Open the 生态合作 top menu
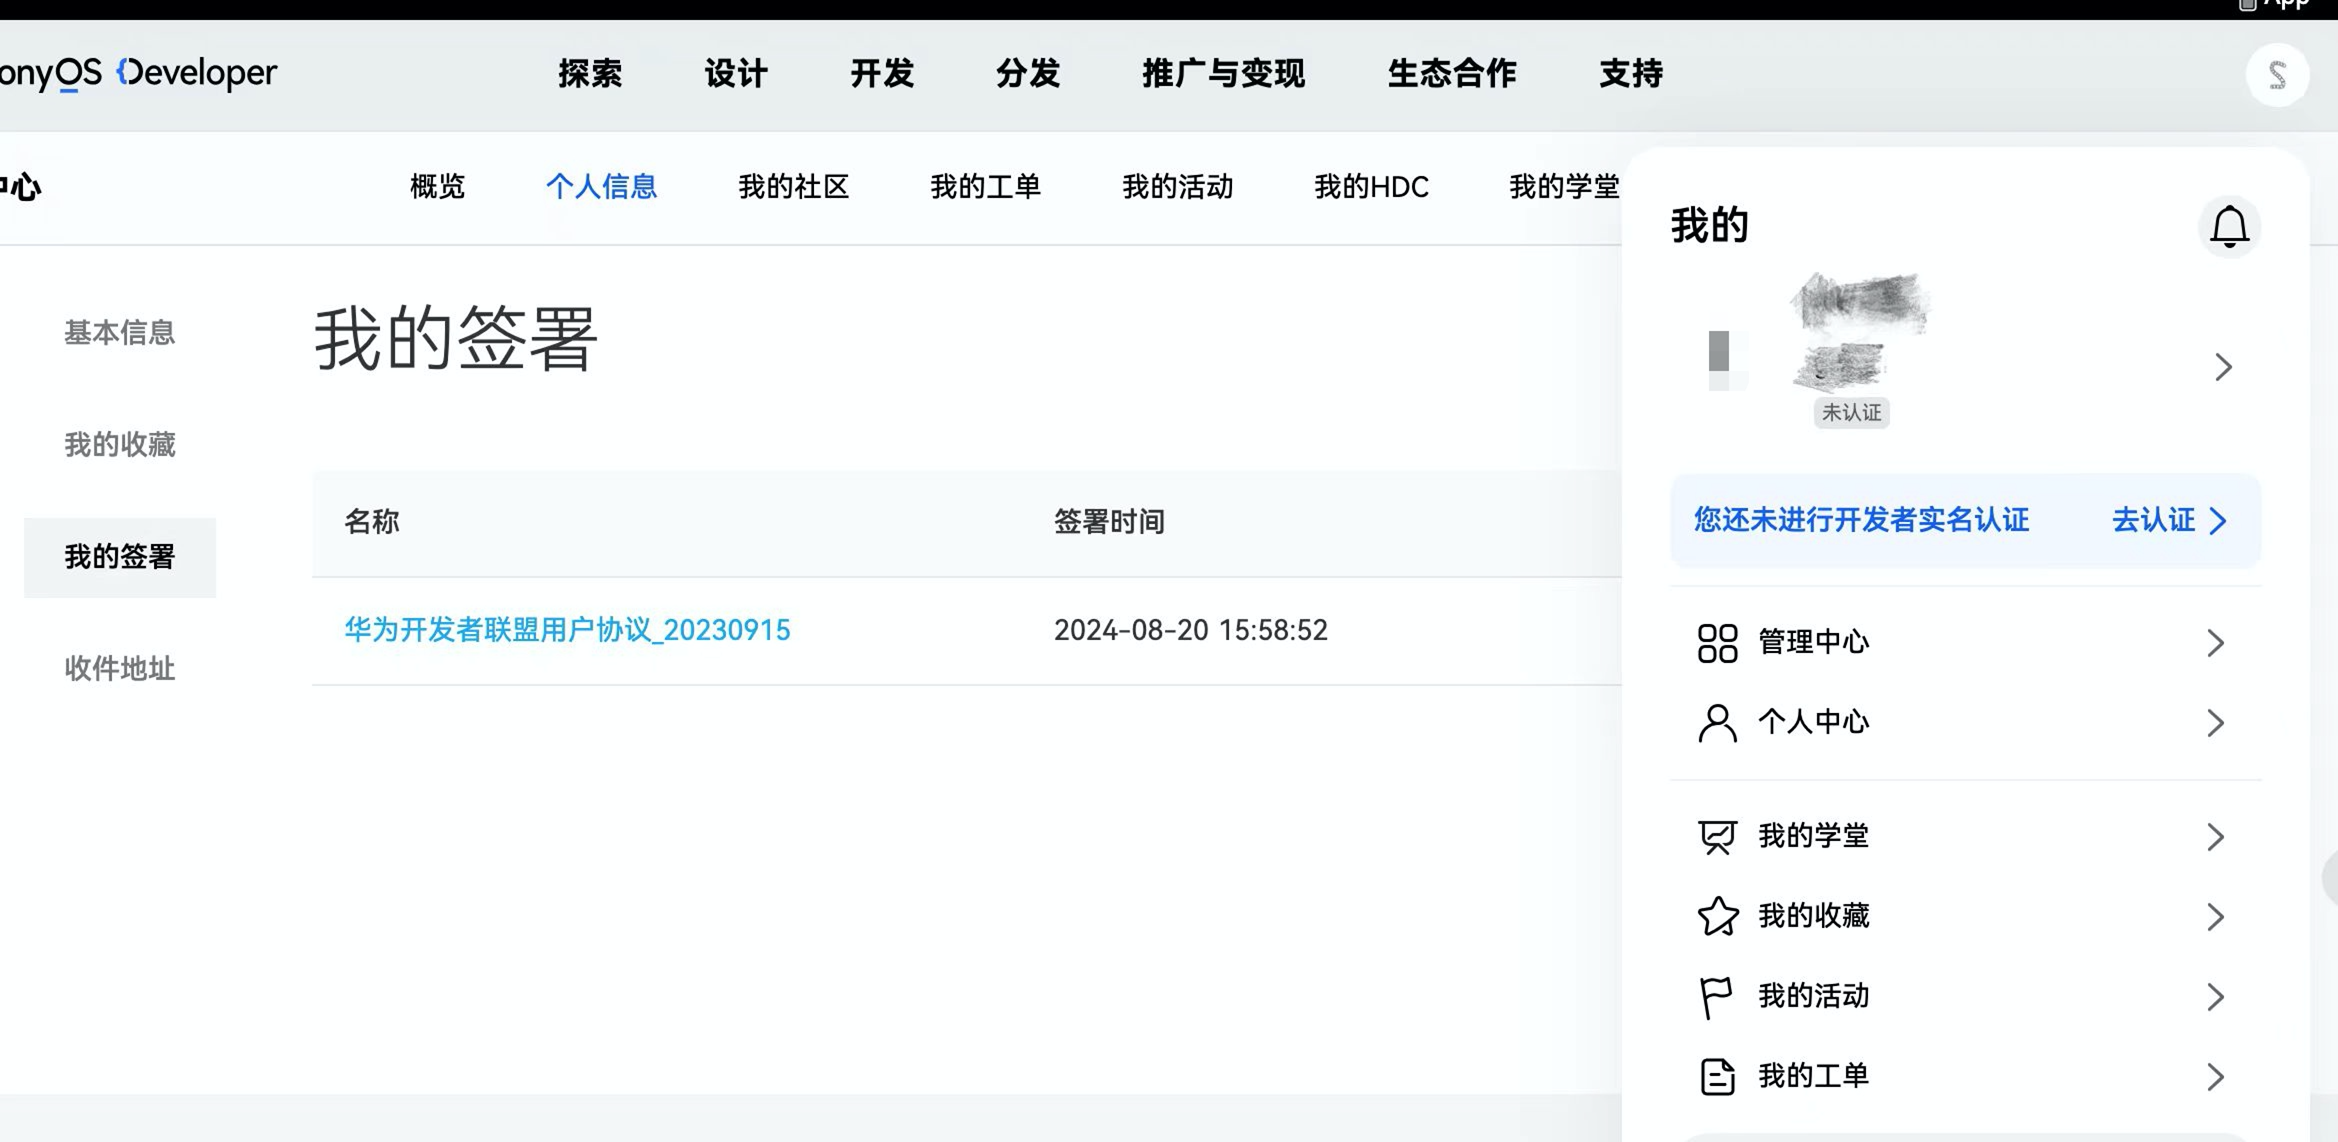This screenshot has width=2338, height=1142. click(1452, 73)
